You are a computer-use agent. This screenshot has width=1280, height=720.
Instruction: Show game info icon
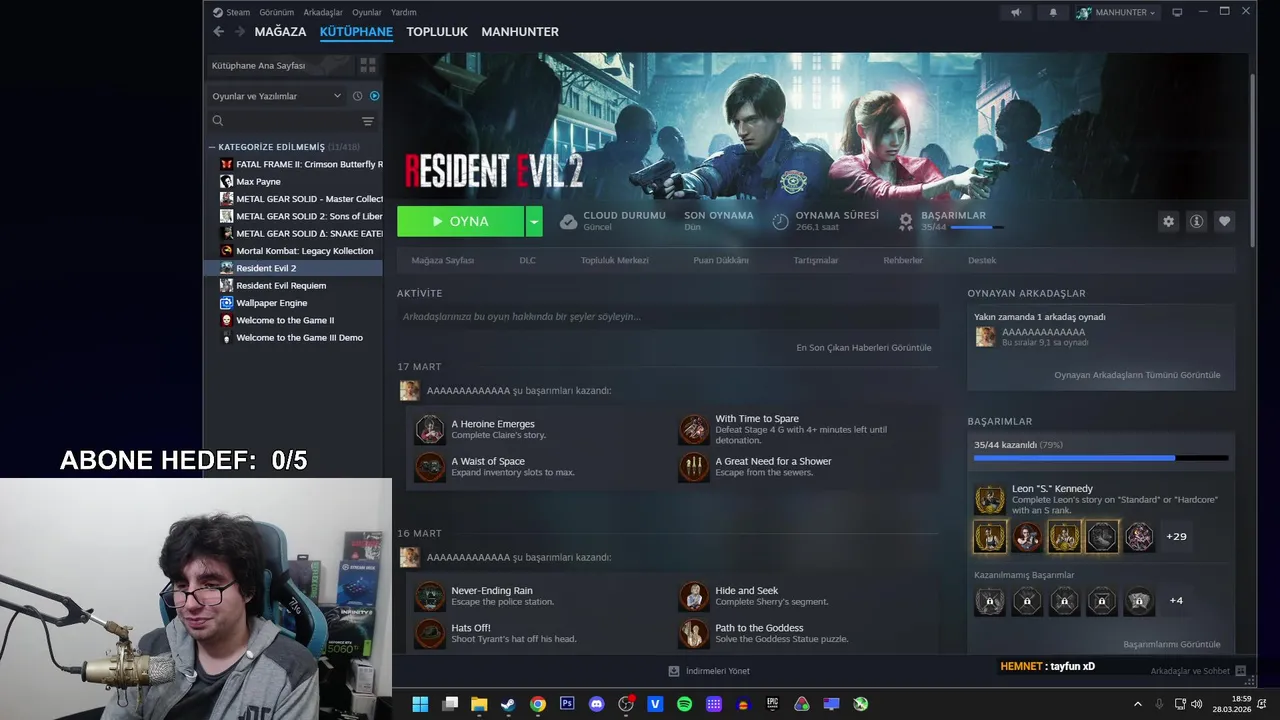(1196, 222)
